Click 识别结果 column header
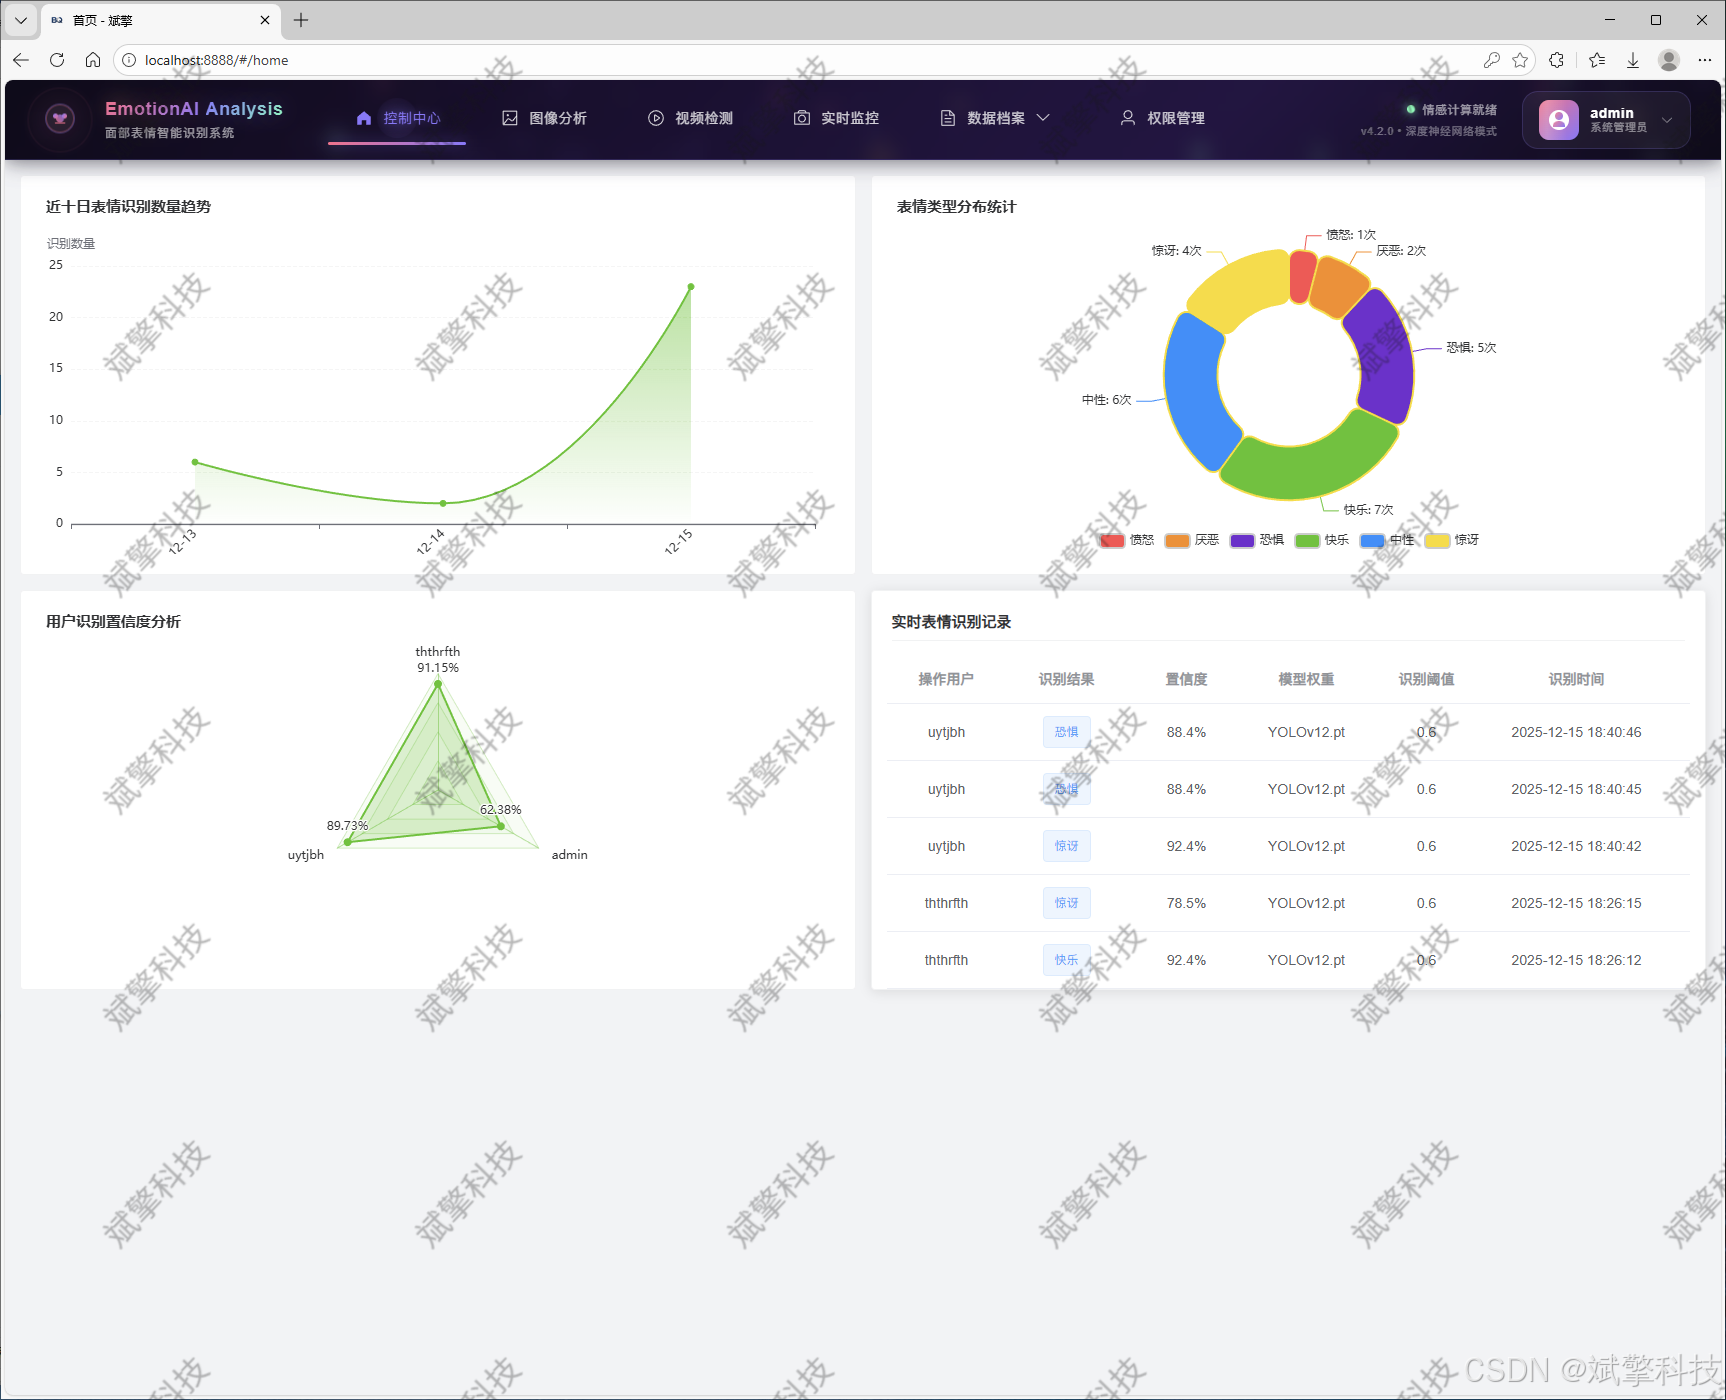Viewport: 1726px width, 1400px height. (1066, 679)
